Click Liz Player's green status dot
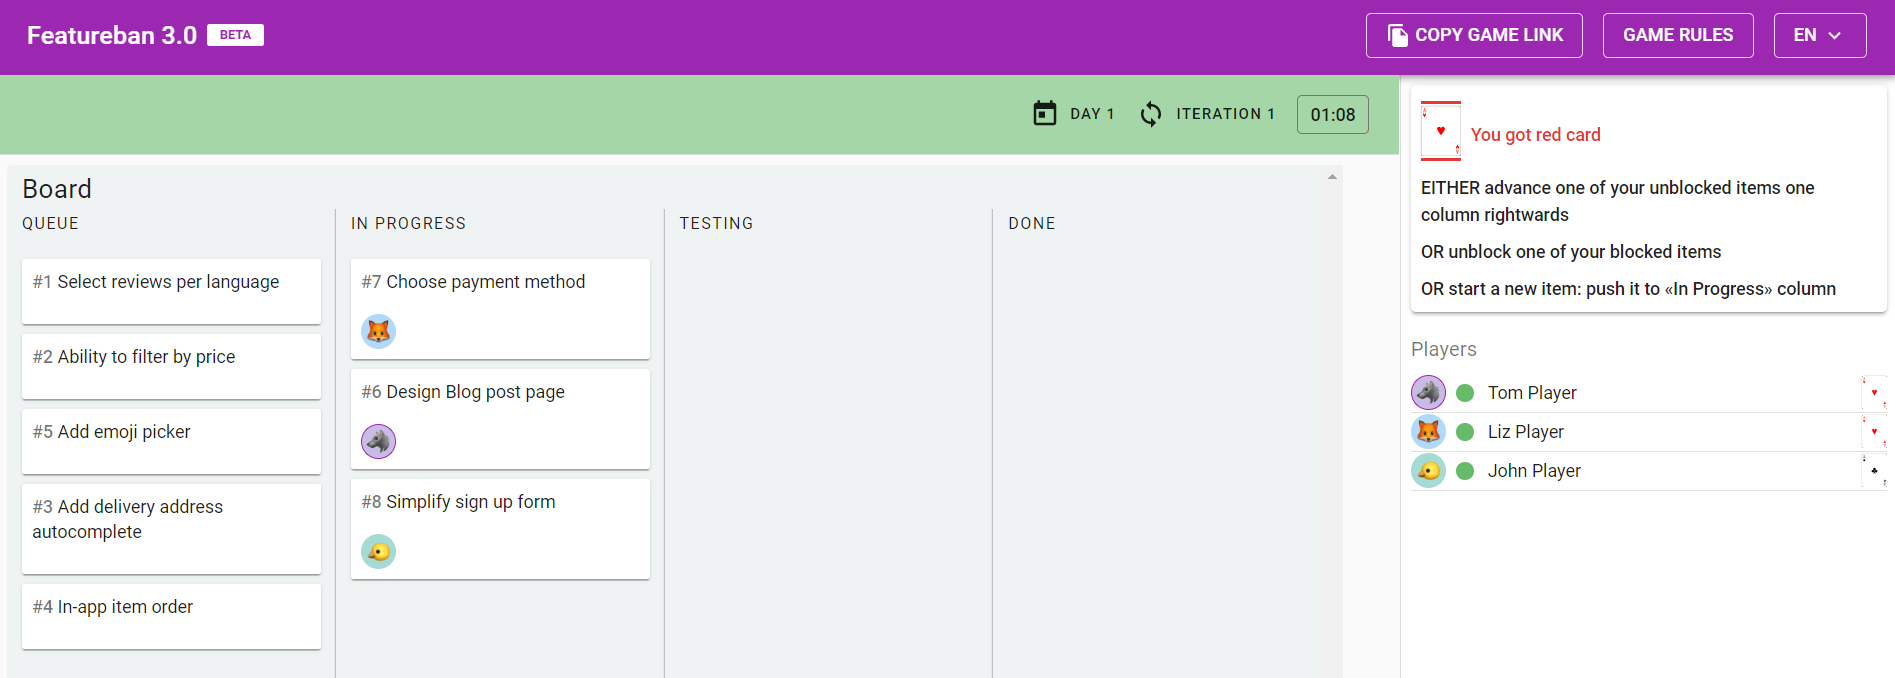 pyautogui.click(x=1465, y=432)
